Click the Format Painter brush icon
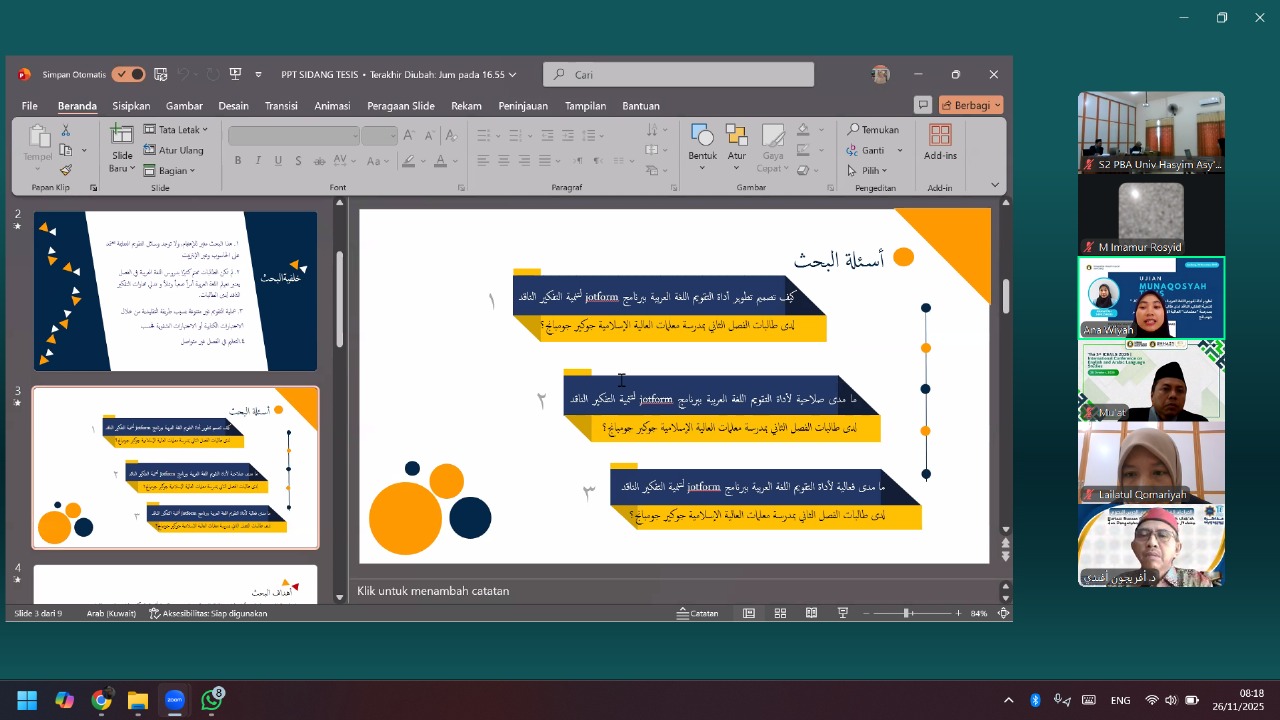 pyautogui.click(x=66, y=171)
